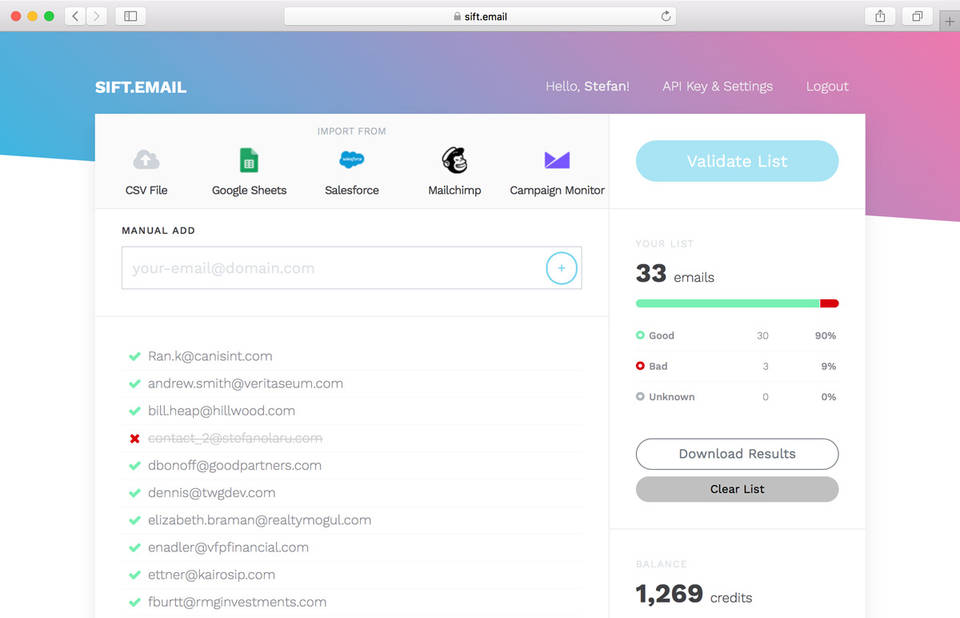Choose the Mailchimp import icon
This screenshot has height=618, width=960.
pyautogui.click(x=454, y=160)
